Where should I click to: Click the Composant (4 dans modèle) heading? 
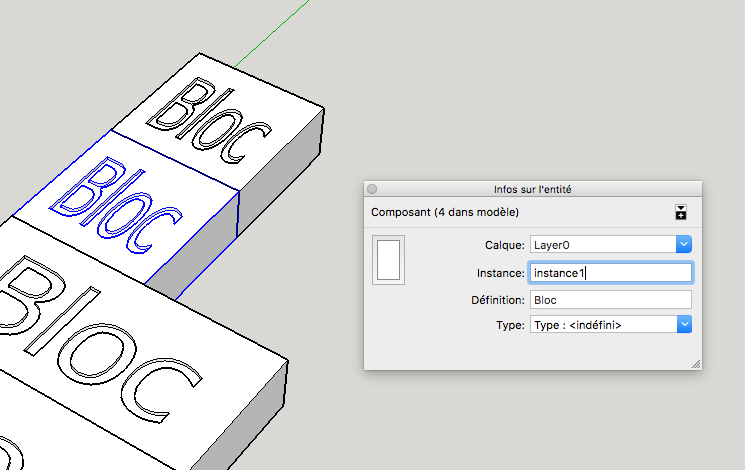(445, 212)
